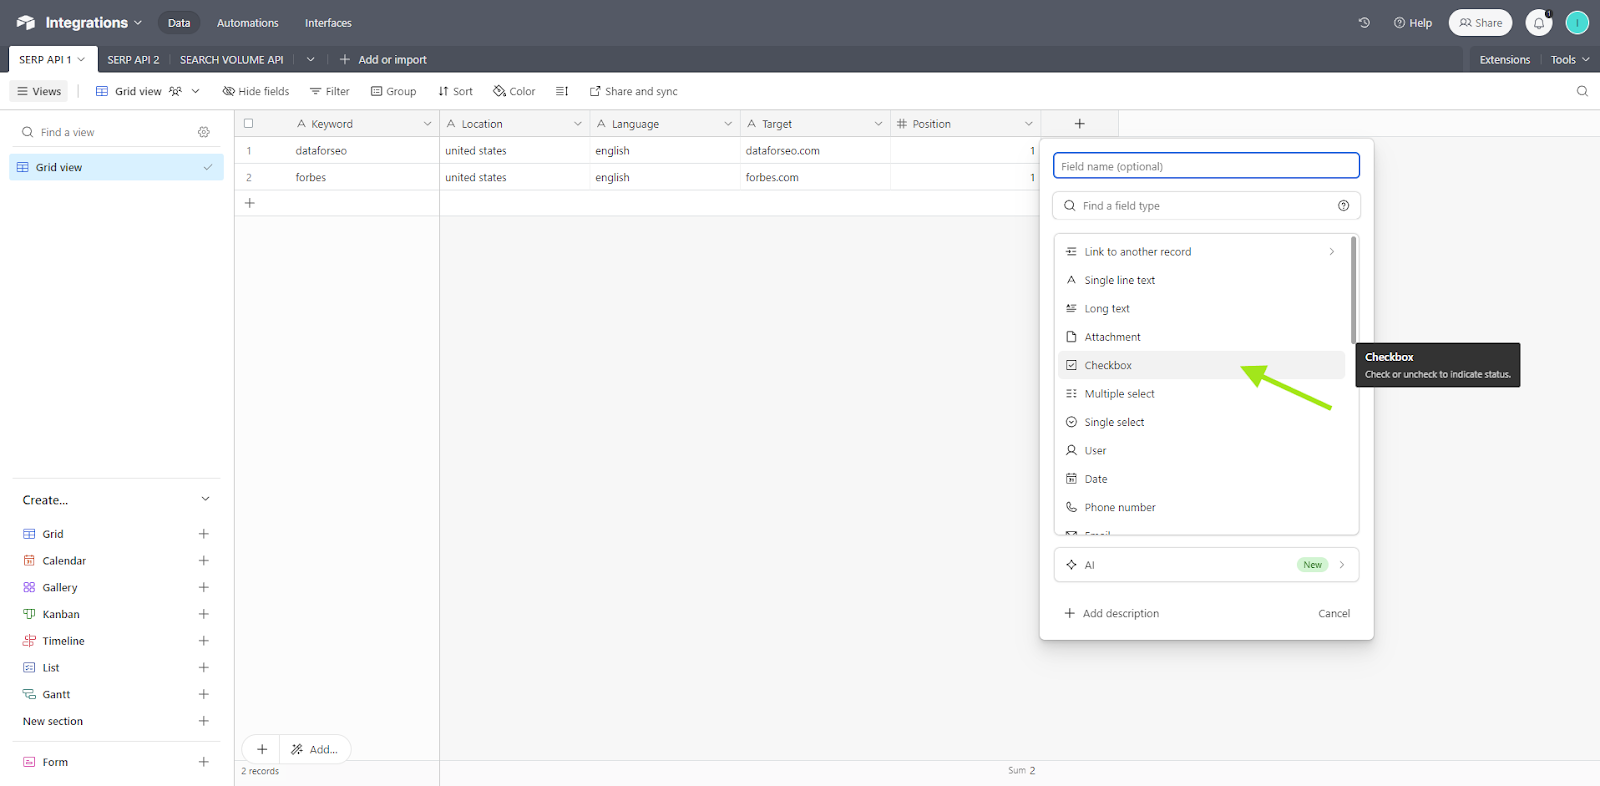Click Add or import table
1600x786 pixels.
[x=383, y=60]
